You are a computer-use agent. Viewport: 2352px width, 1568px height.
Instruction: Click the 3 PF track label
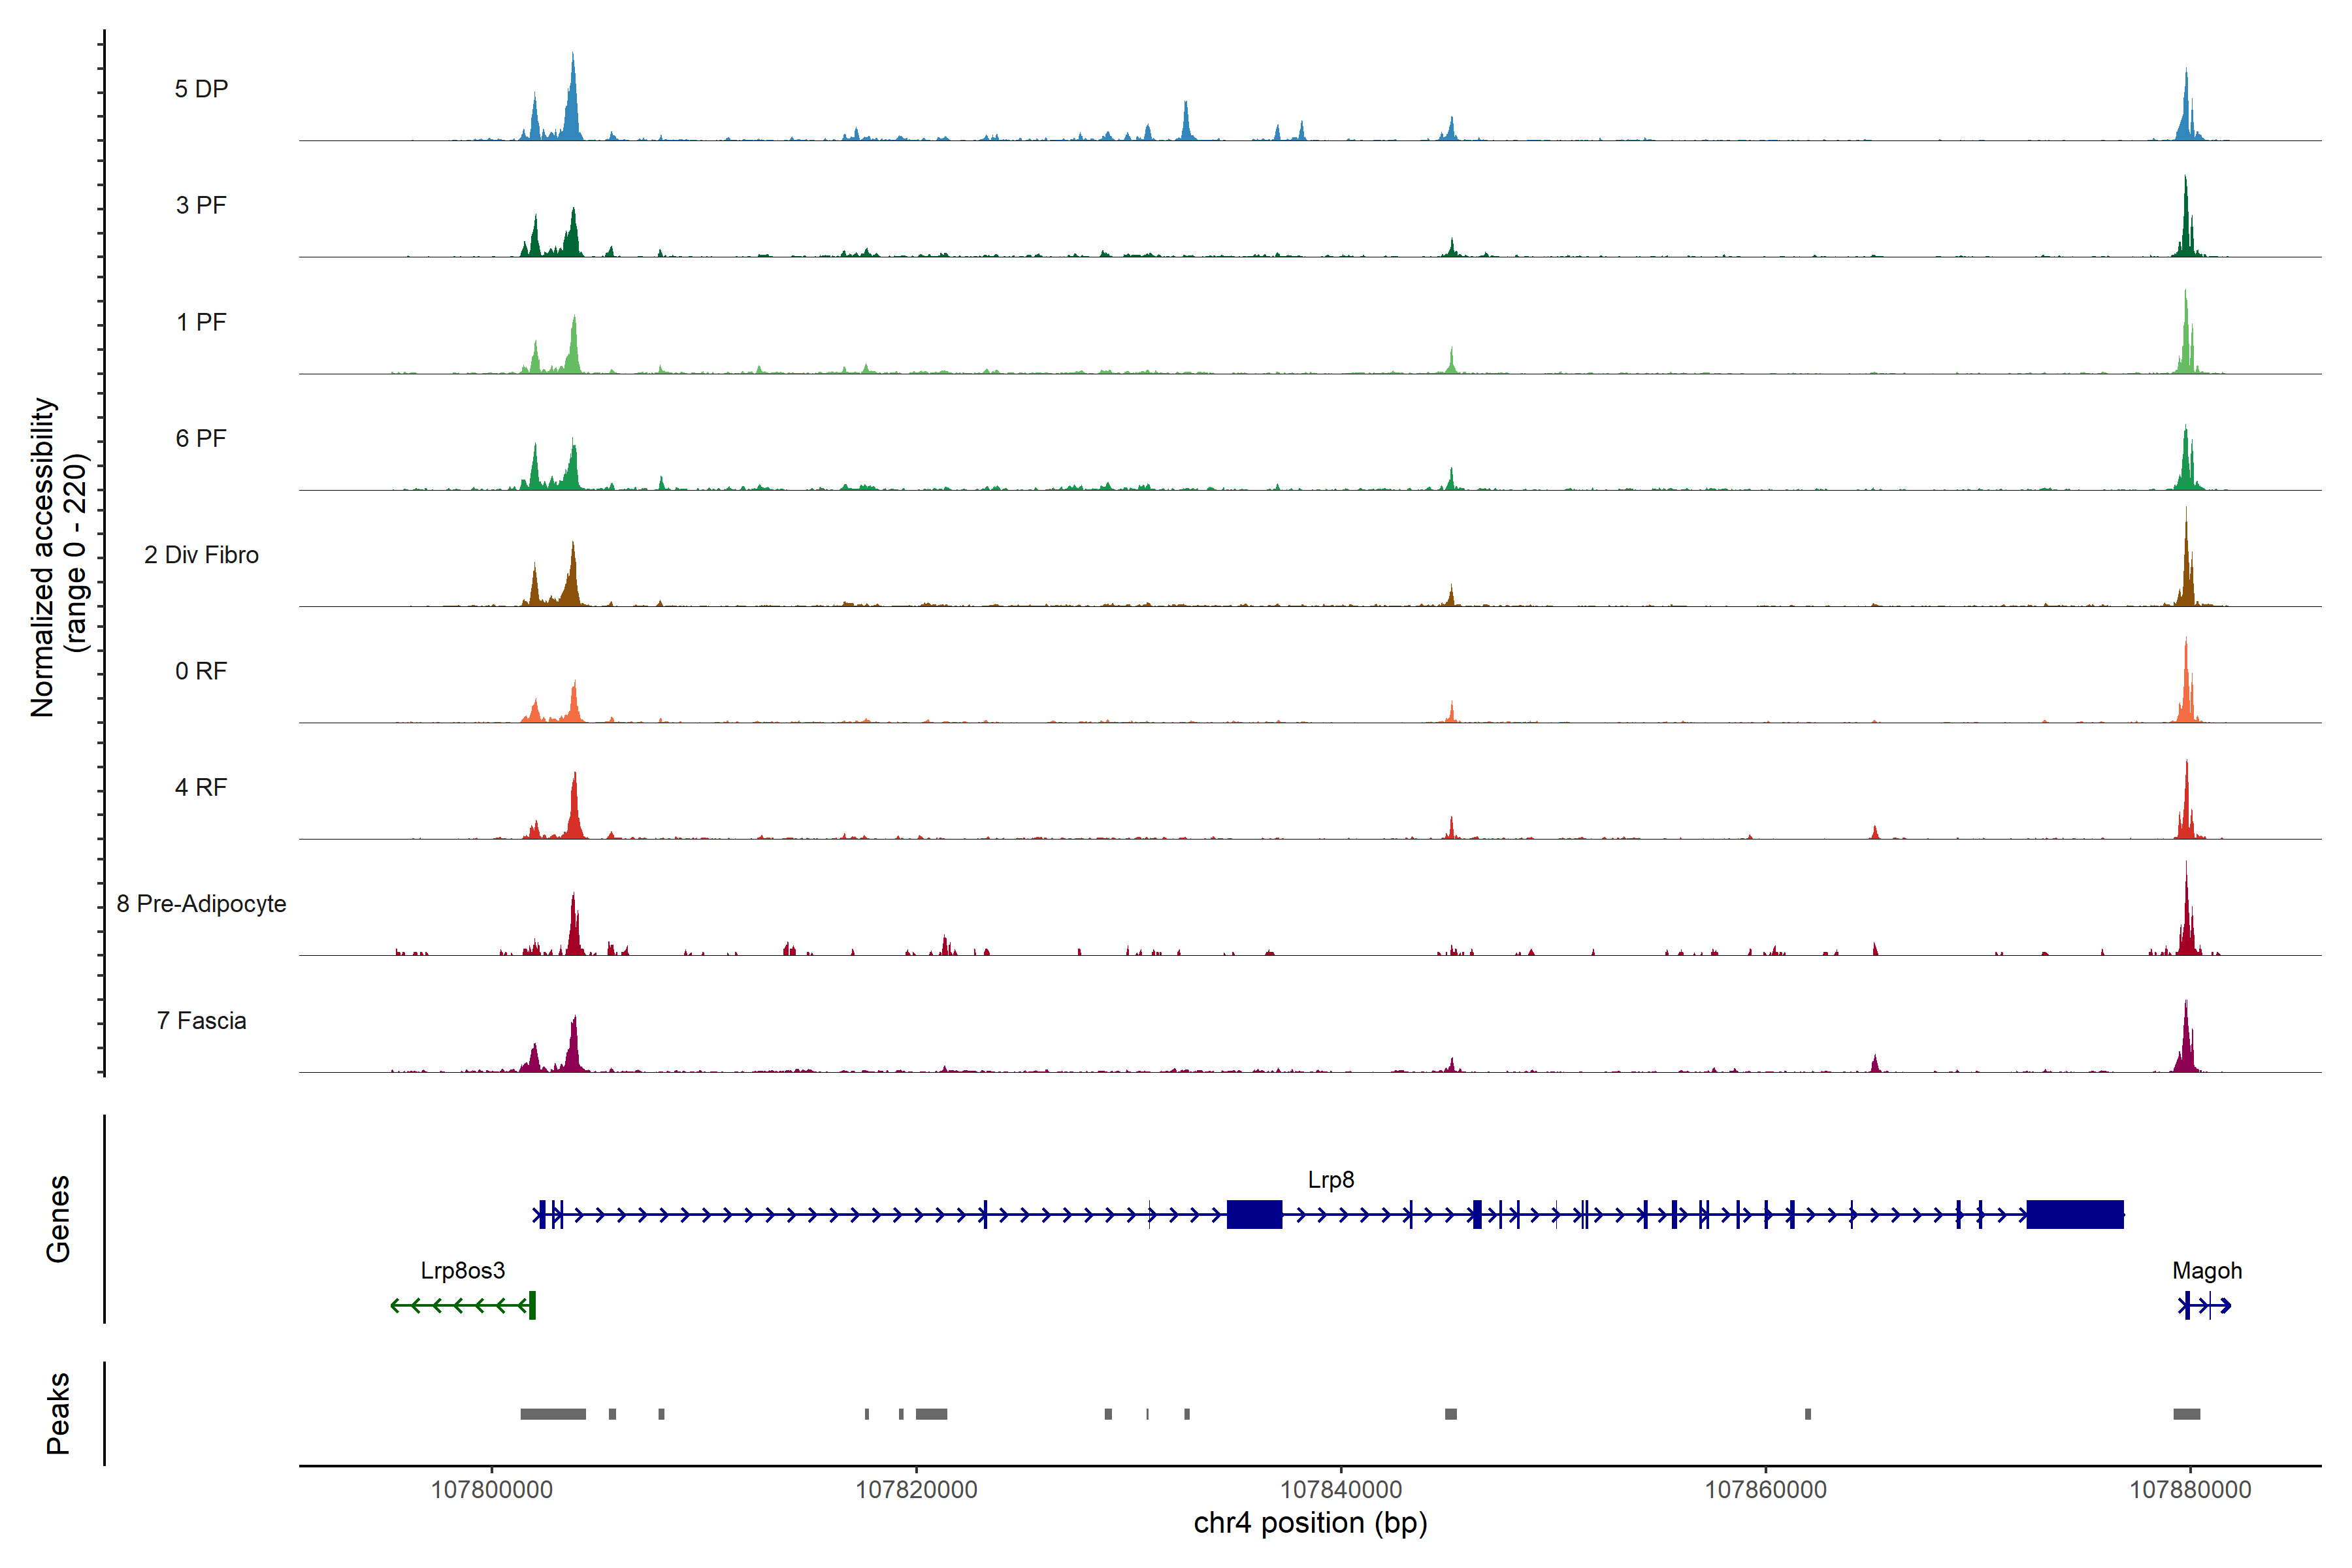(201, 205)
